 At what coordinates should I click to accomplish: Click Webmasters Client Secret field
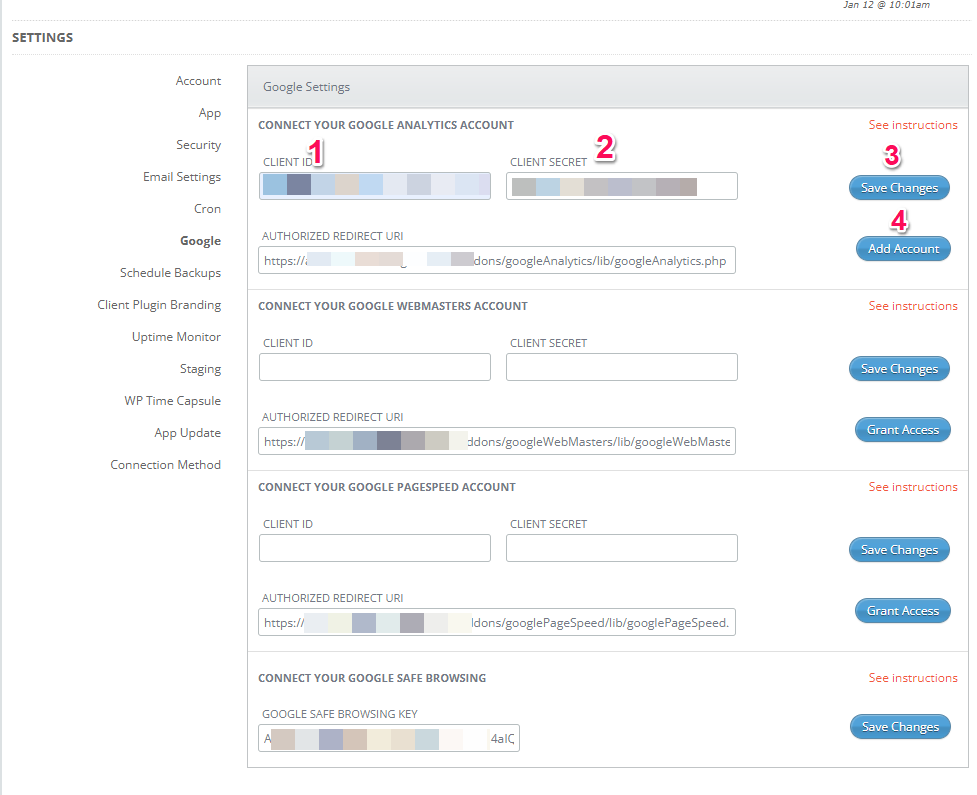pos(621,367)
